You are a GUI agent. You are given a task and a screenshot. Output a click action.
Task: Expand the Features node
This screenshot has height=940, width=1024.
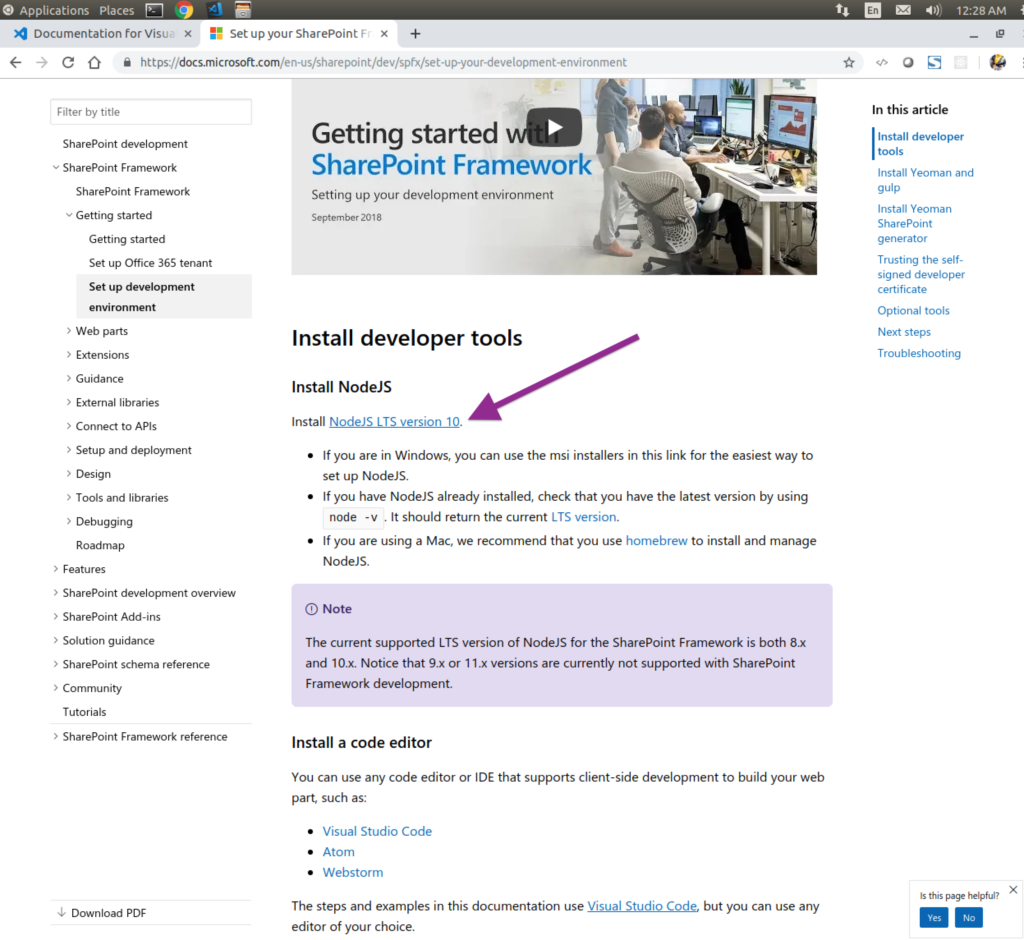click(x=56, y=569)
